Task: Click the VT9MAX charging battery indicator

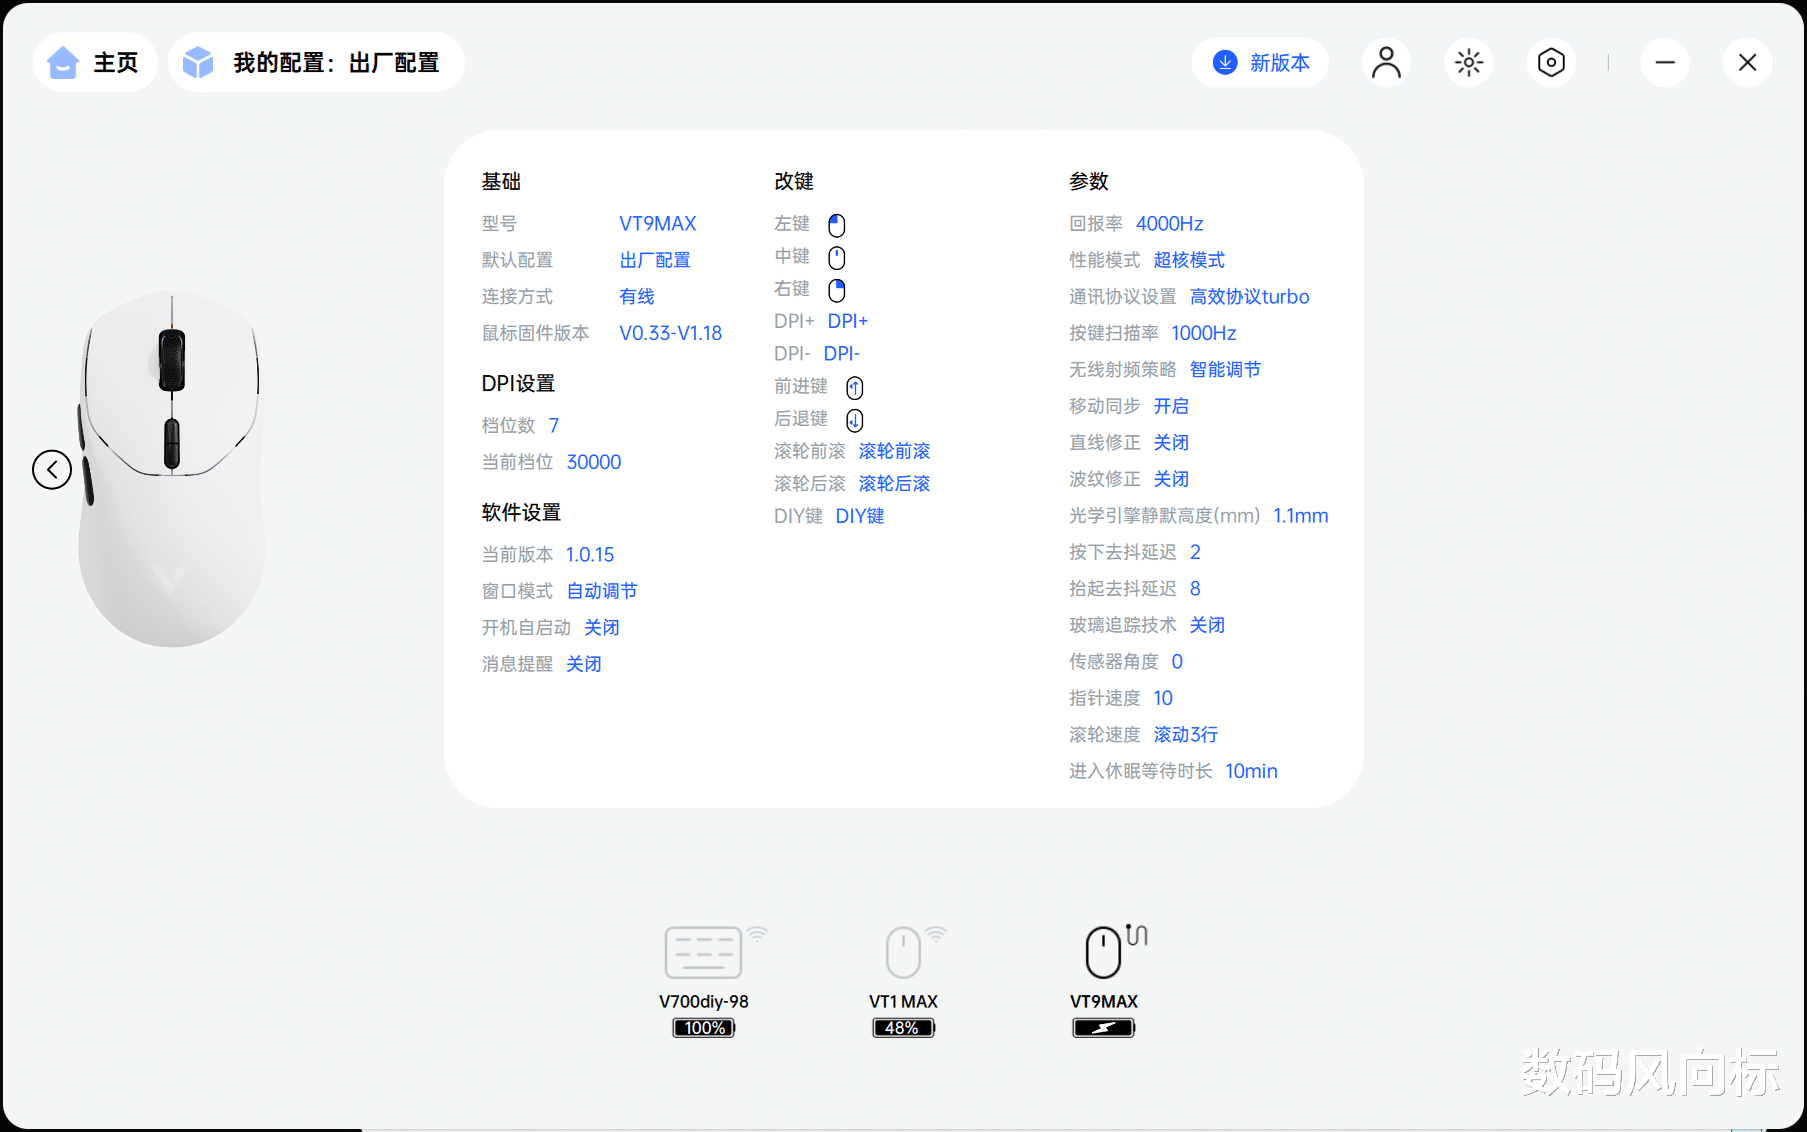Action: [x=1104, y=1028]
